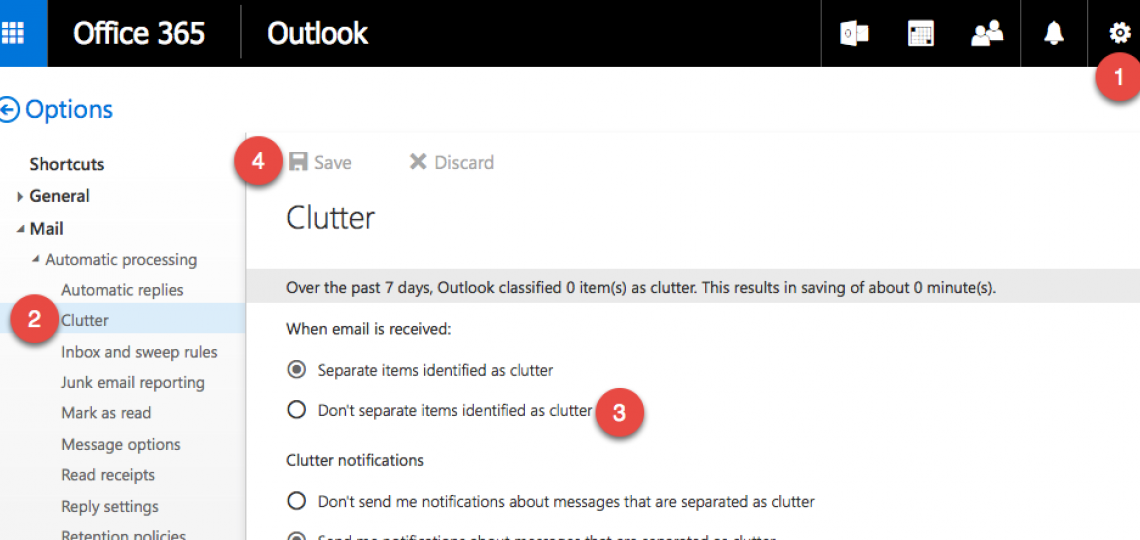The image size is (1140, 540).
Task: Click the Save button
Action: (321, 162)
